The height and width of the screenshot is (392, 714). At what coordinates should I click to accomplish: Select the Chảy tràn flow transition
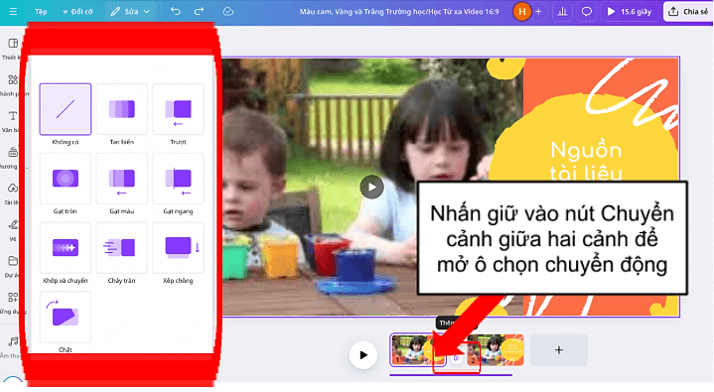(x=122, y=248)
